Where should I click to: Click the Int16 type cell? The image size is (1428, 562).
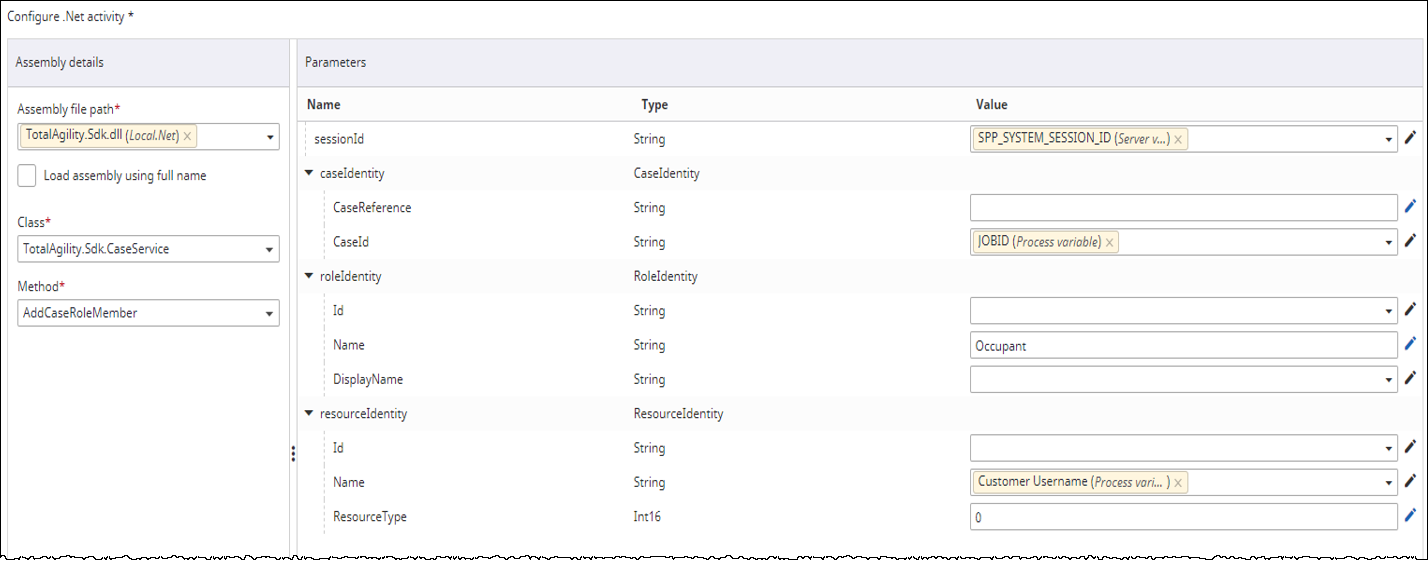[648, 517]
